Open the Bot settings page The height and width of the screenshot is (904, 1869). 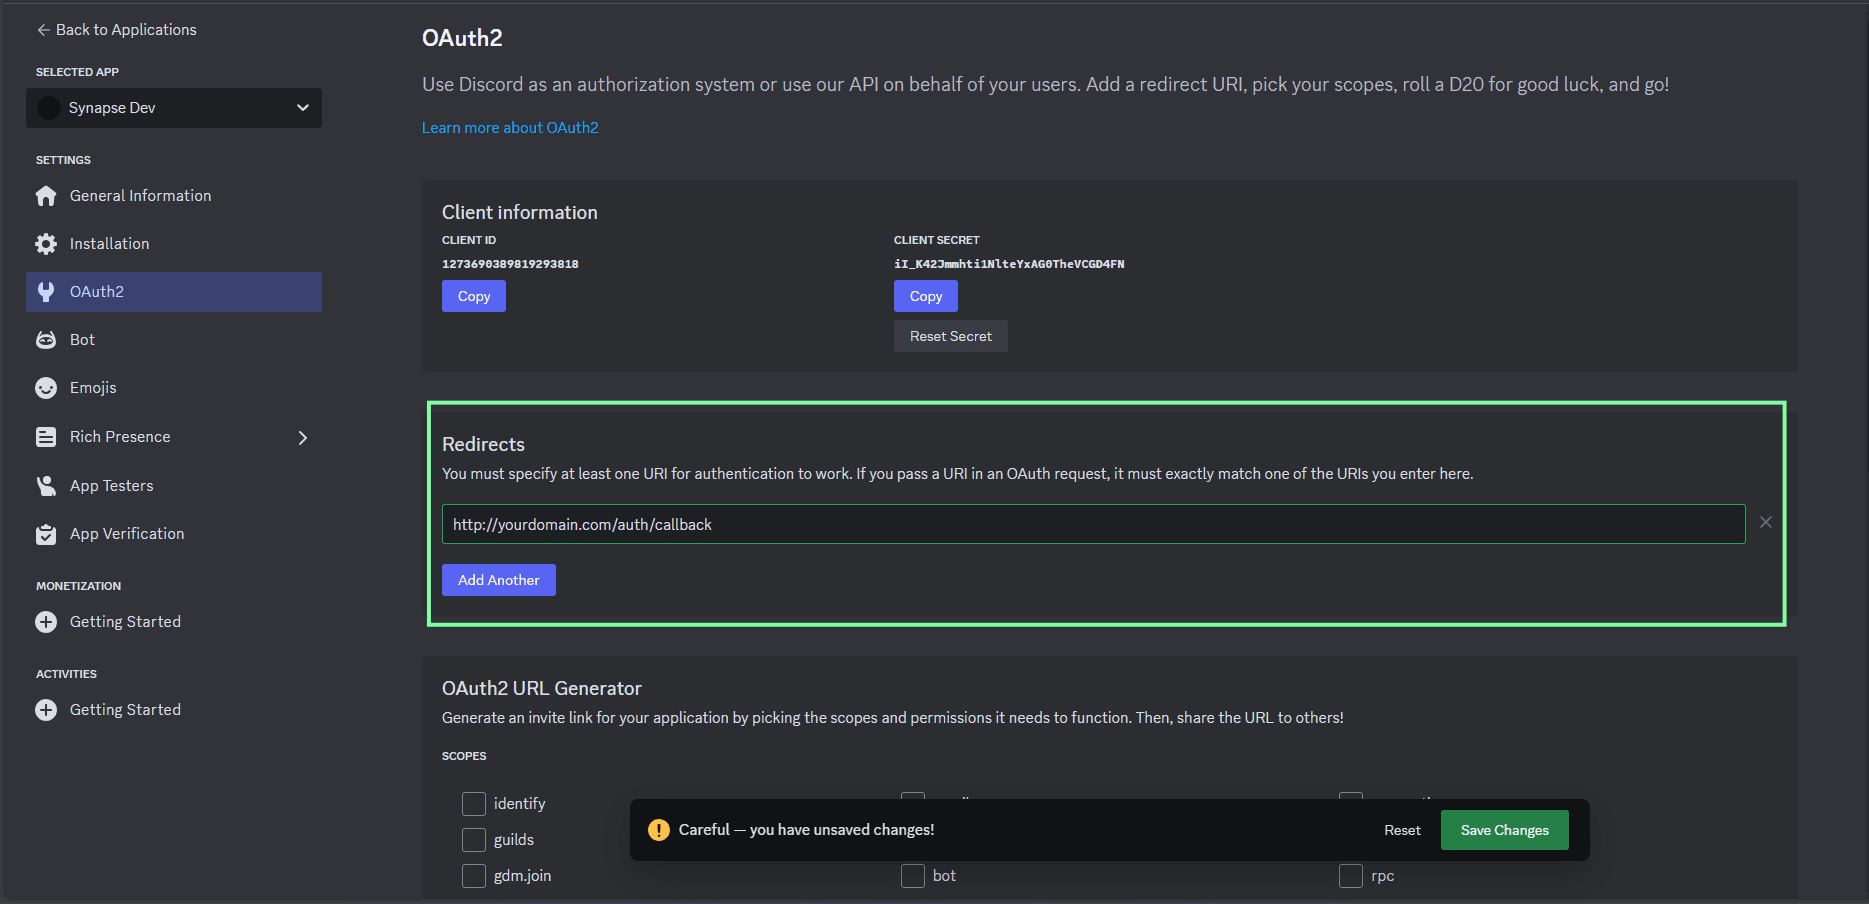(174, 340)
